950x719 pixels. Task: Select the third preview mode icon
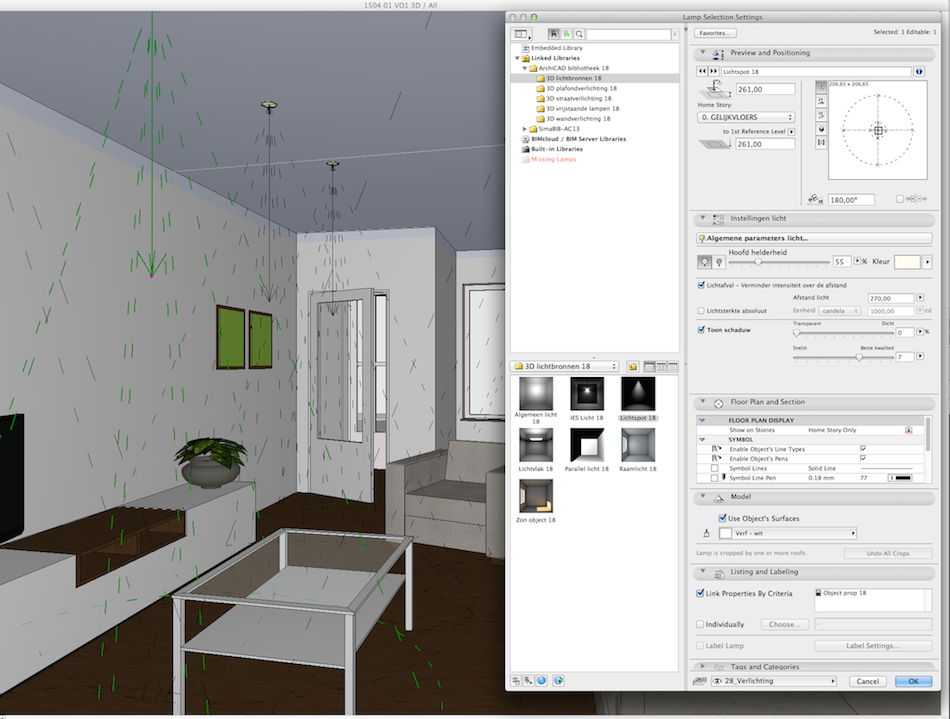click(x=821, y=115)
